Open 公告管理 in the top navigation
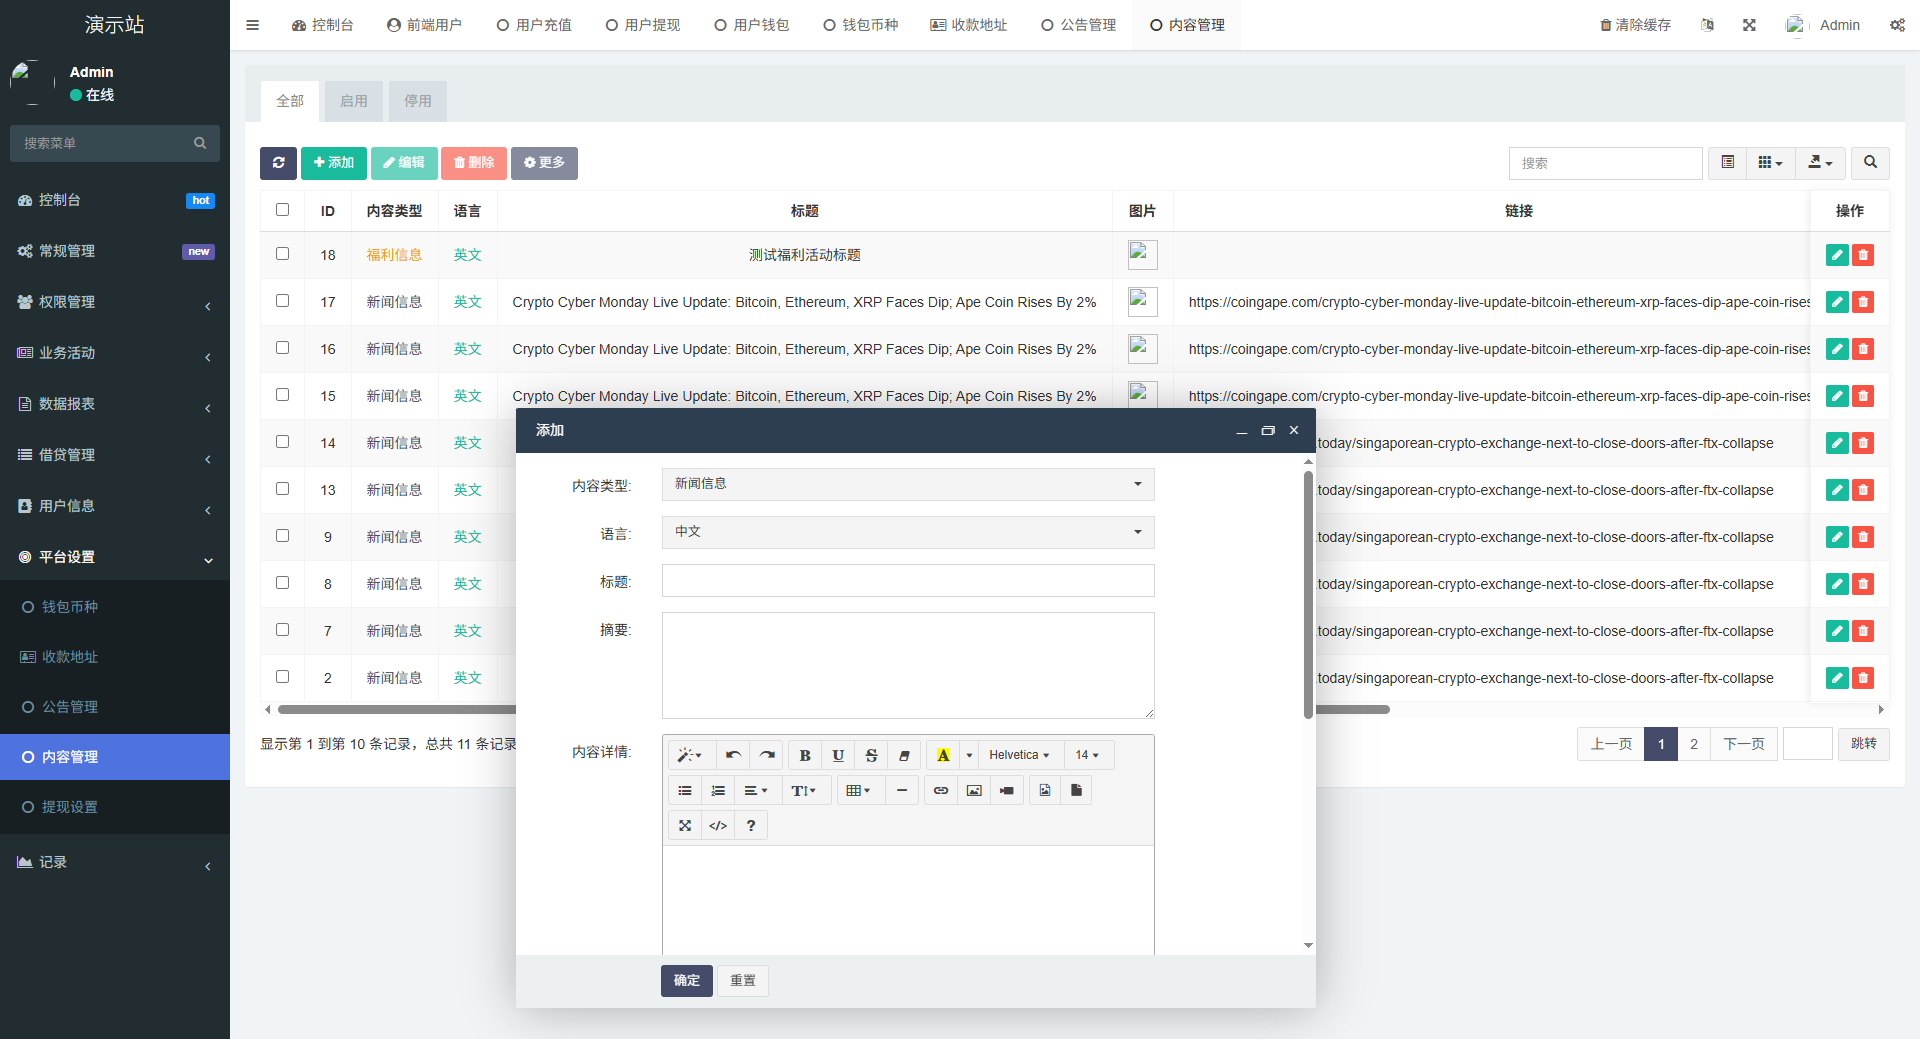1920x1039 pixels. (x=1078, y=24)
